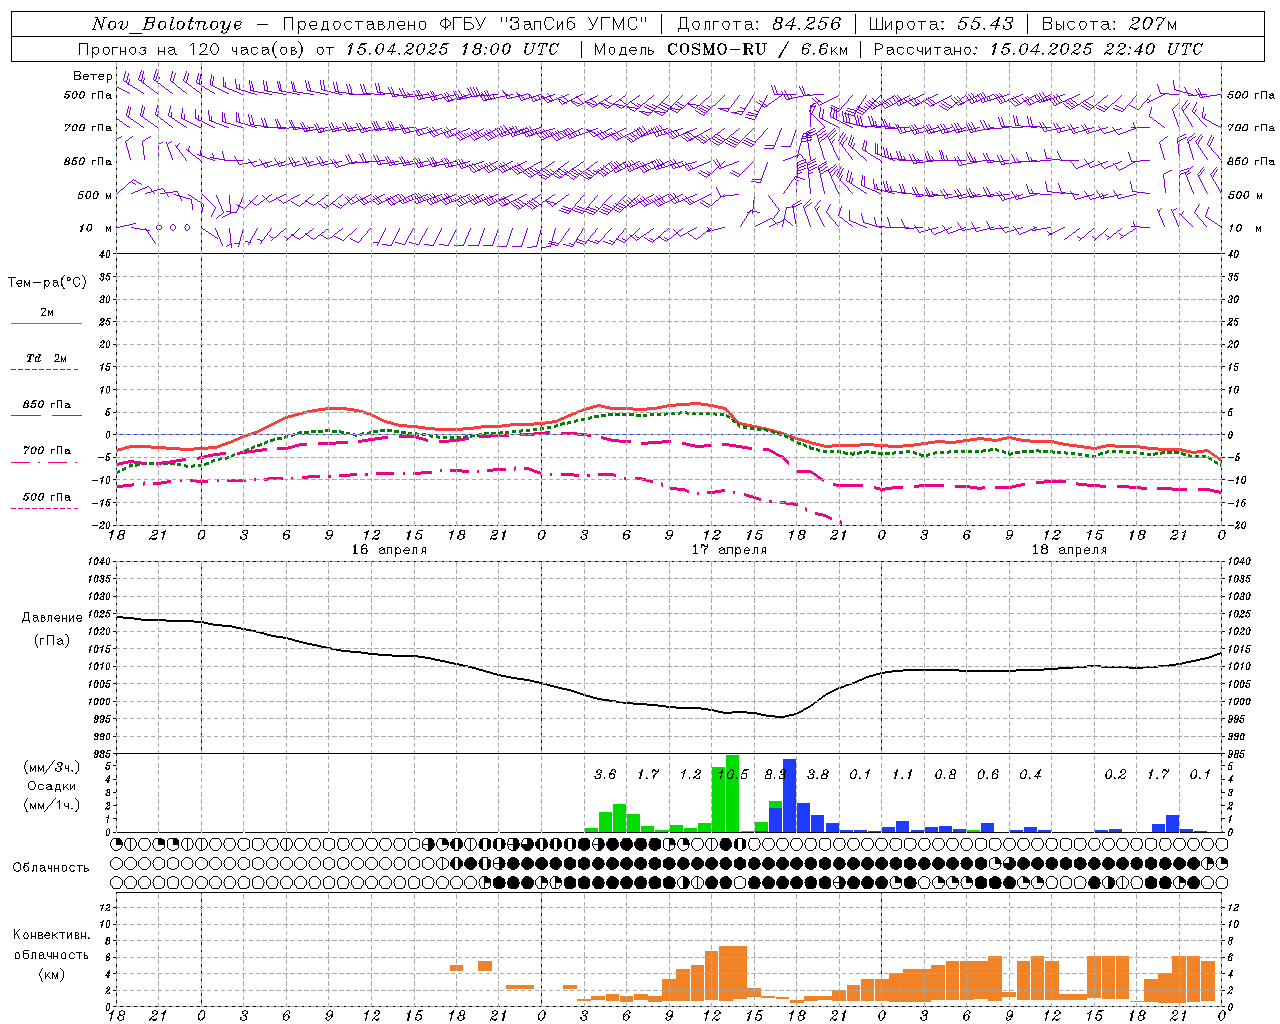Click the "500 гПа" temperature legend entry
This screenshot has height=1024, width=1280.
click(x=47, y=497)
